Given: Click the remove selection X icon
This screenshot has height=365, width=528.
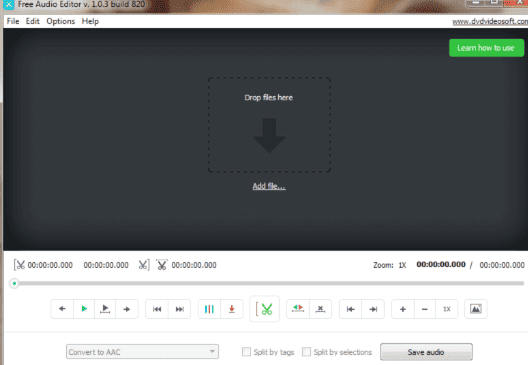Looking at the screenshot, I should pos(320,309).
